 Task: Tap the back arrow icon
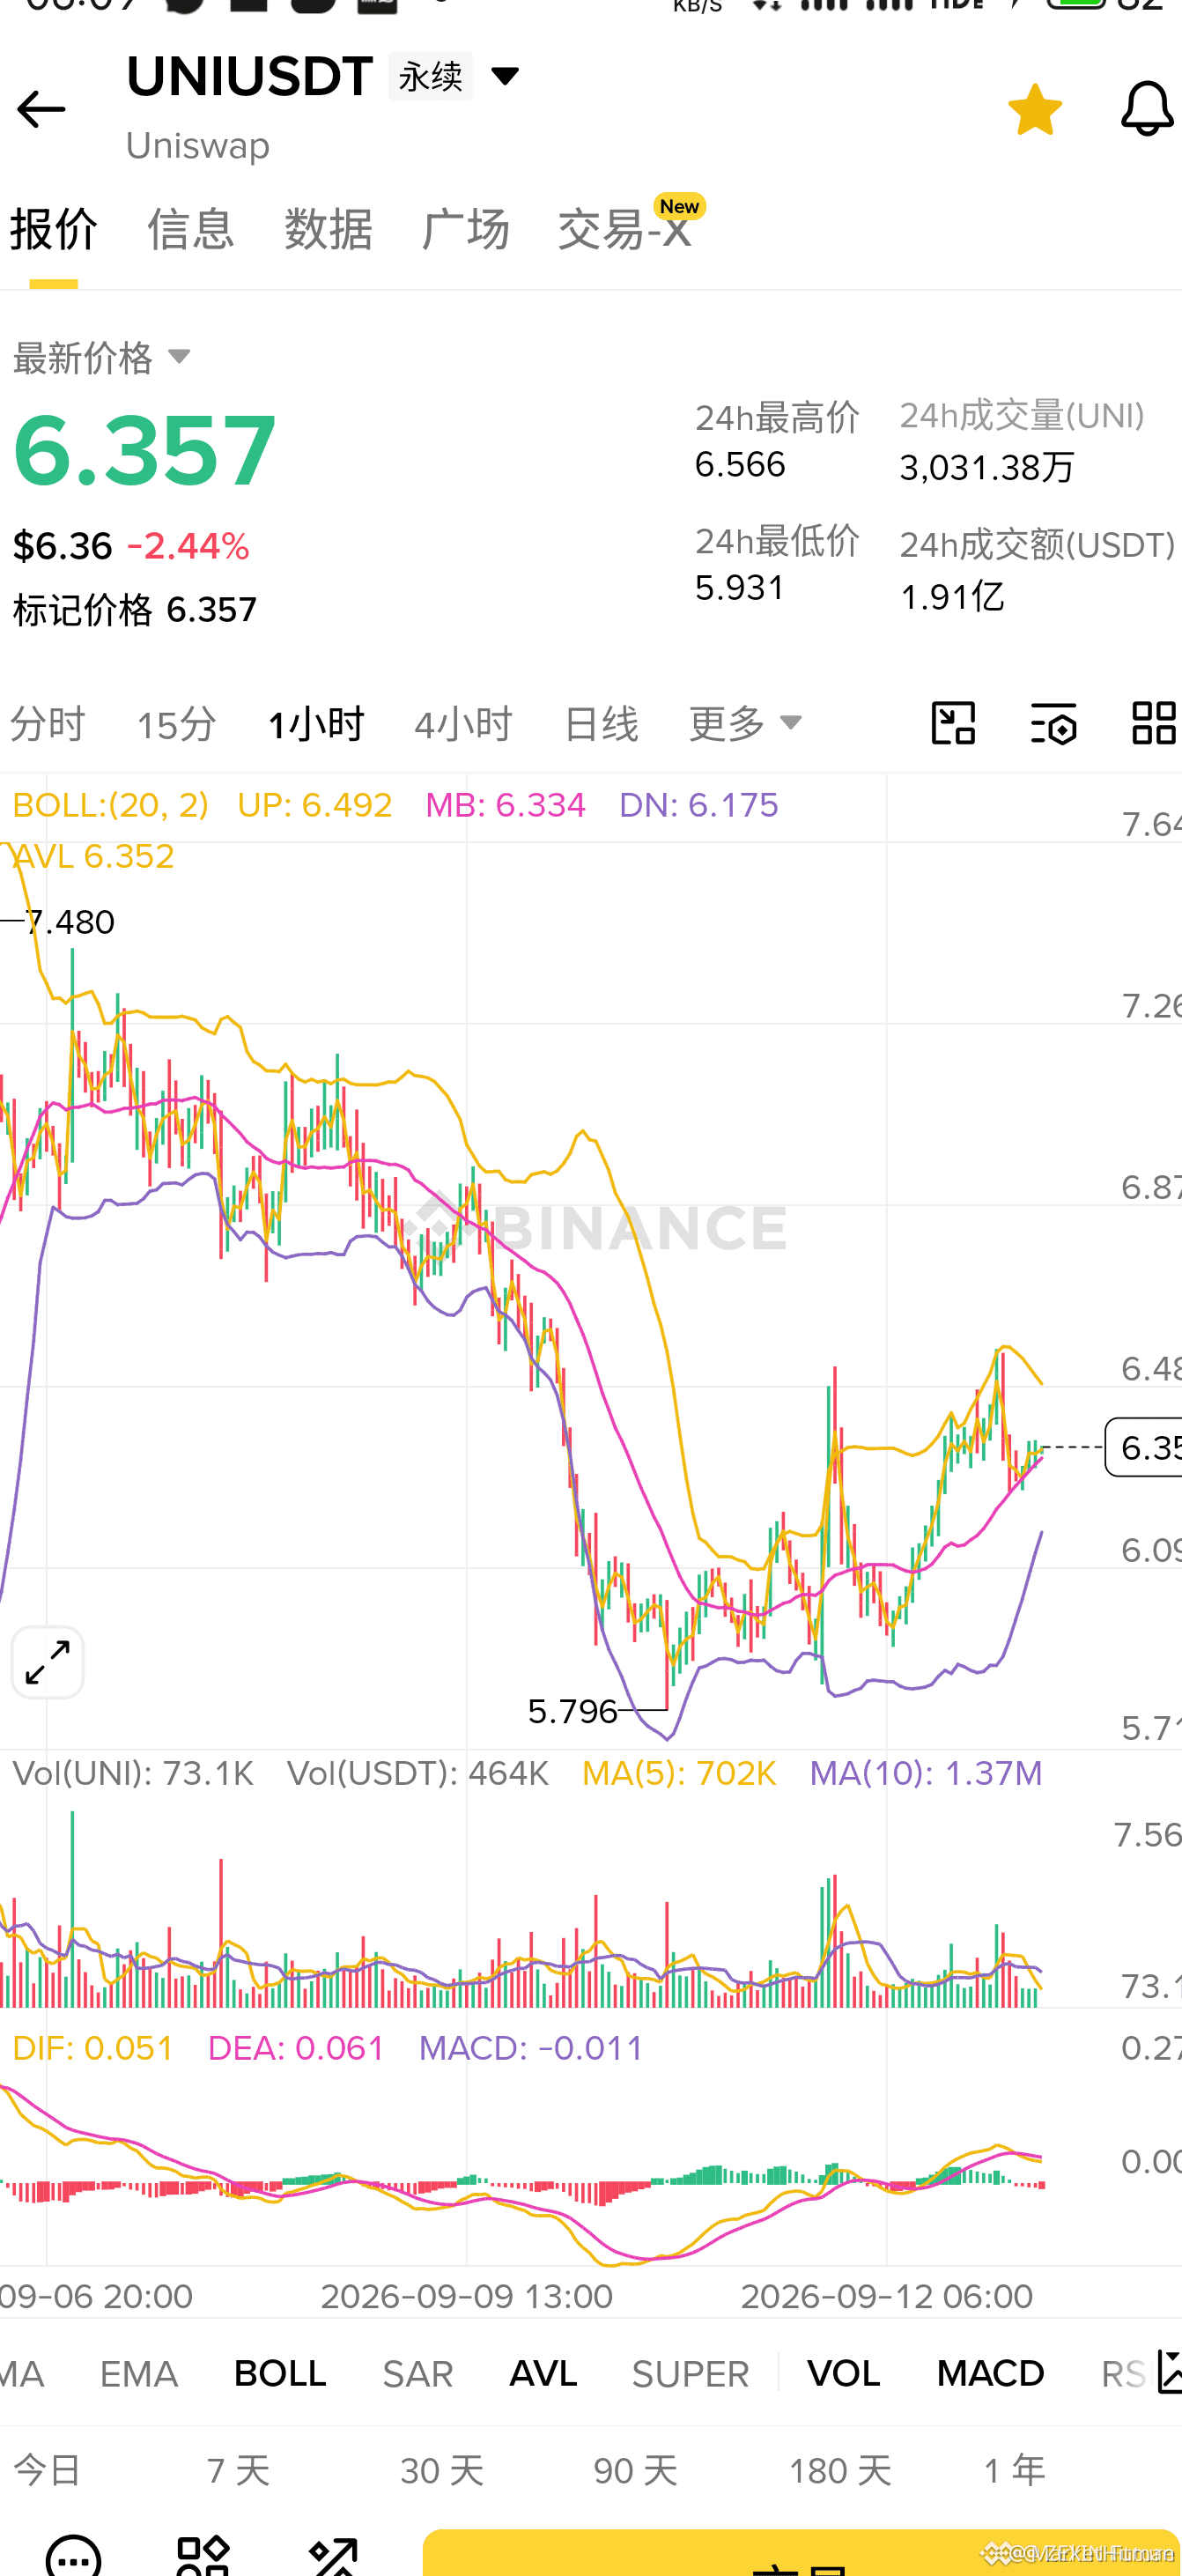[x=41, y=109]
